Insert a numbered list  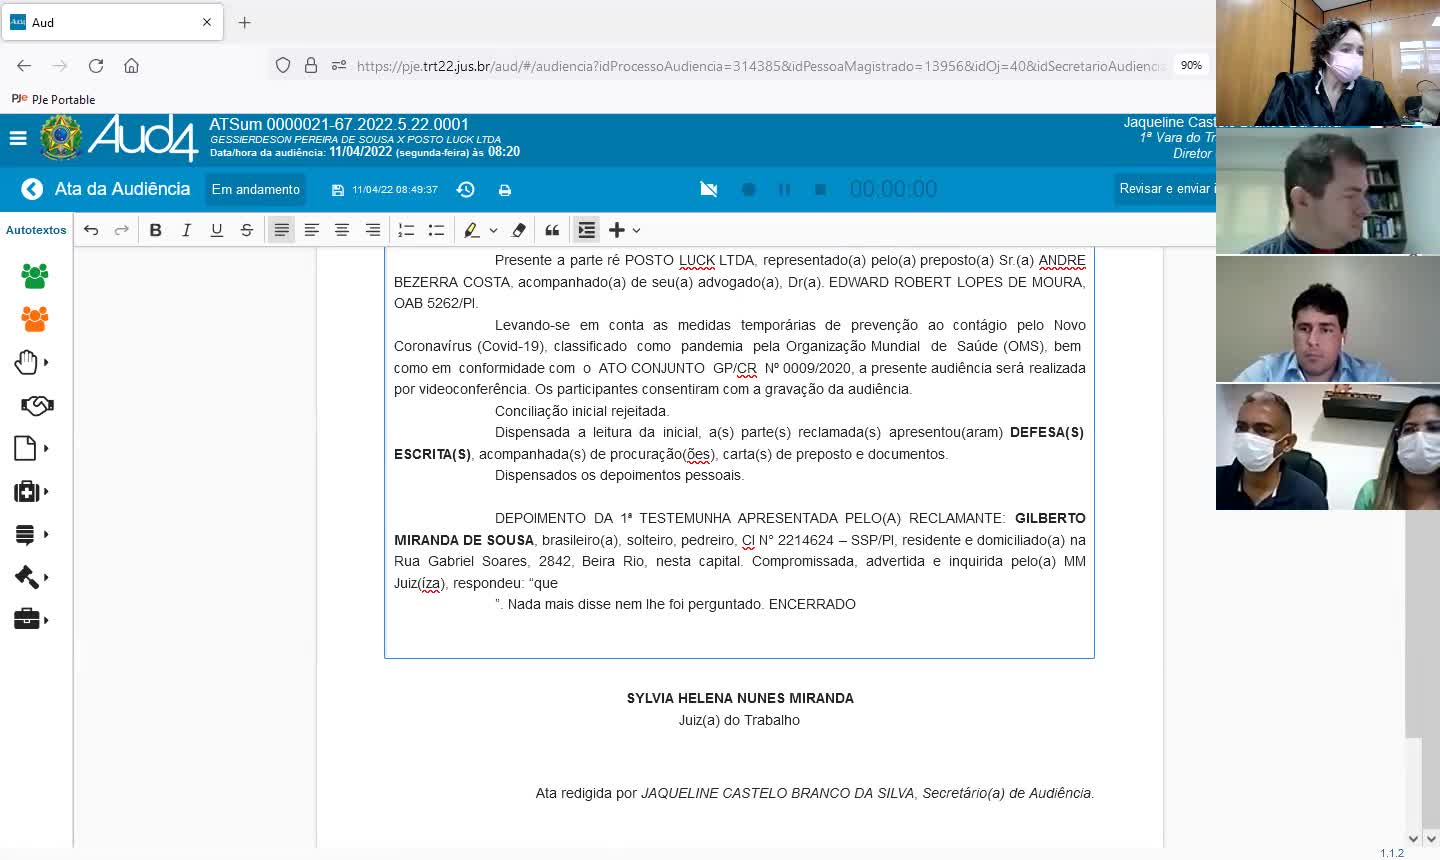(x=406, y=230)
